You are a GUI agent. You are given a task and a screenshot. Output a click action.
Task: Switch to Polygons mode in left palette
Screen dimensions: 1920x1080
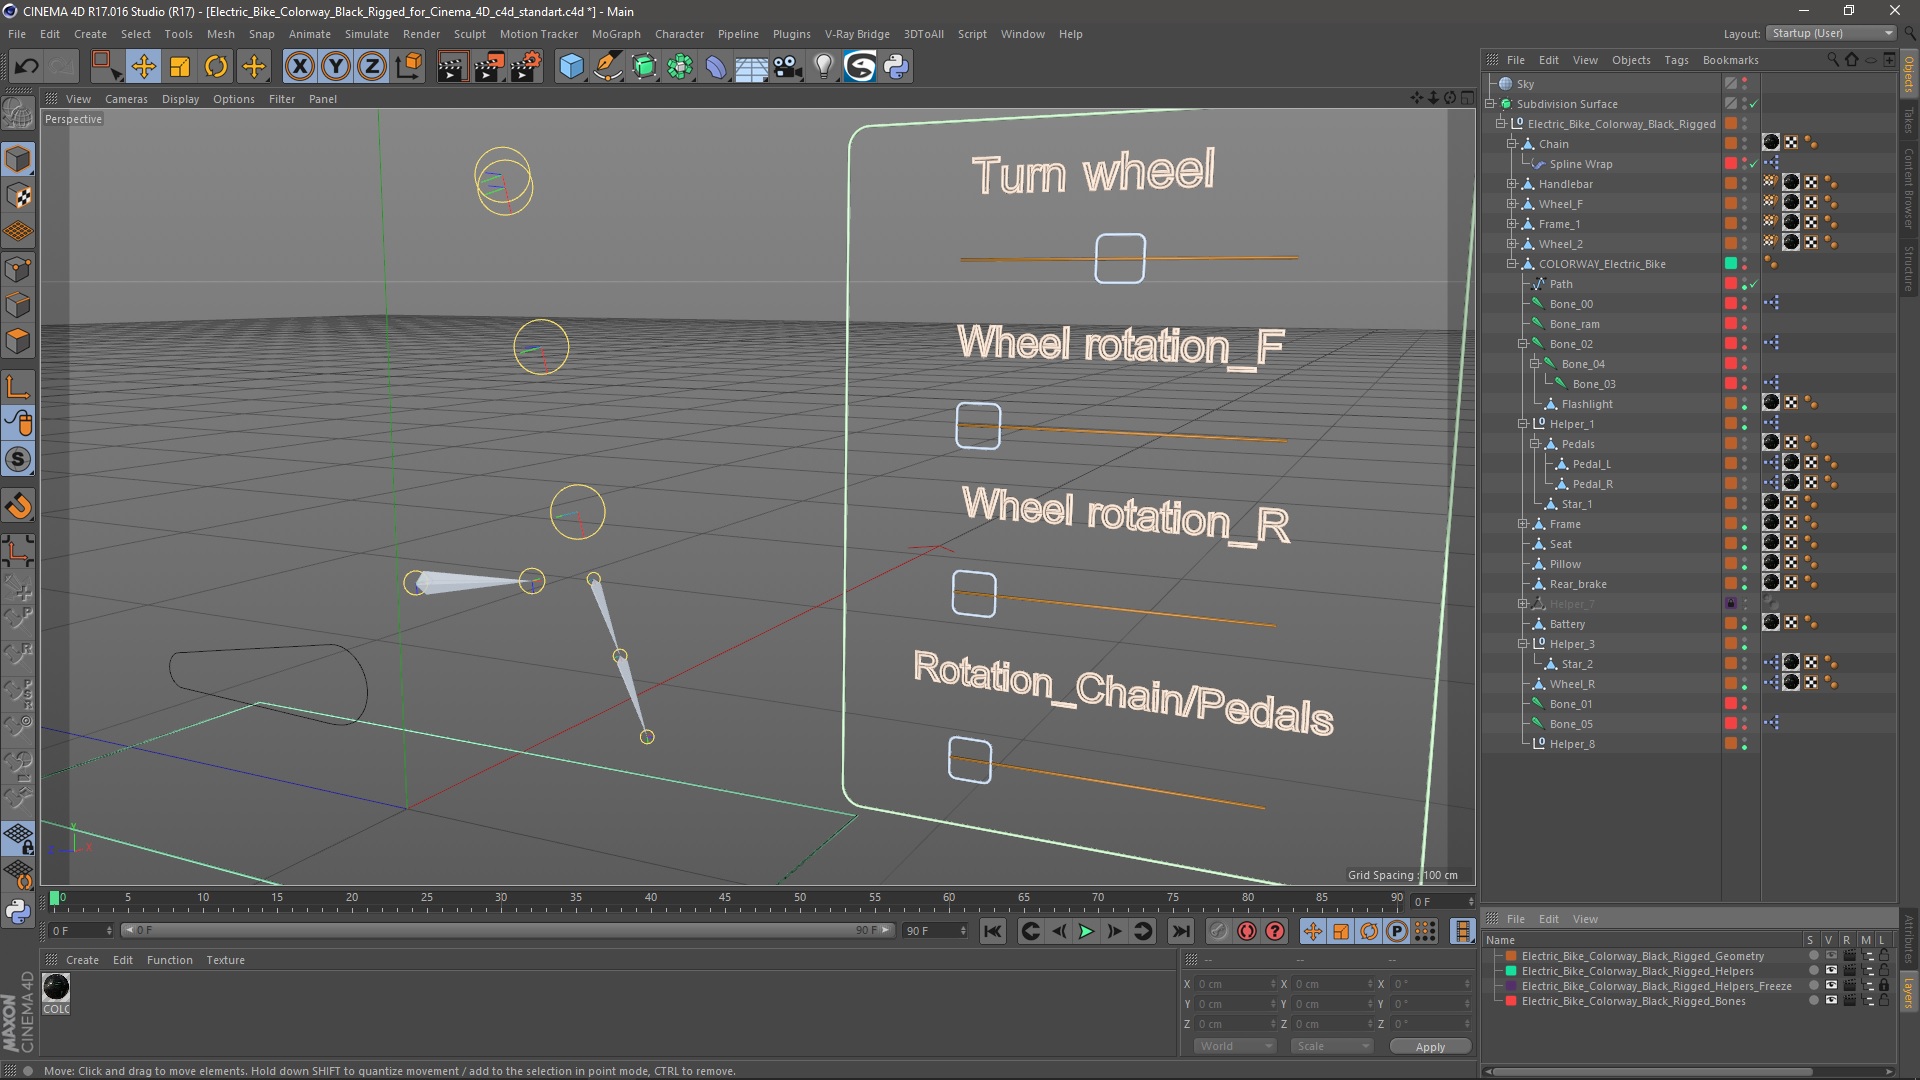[x=18, y=341]
